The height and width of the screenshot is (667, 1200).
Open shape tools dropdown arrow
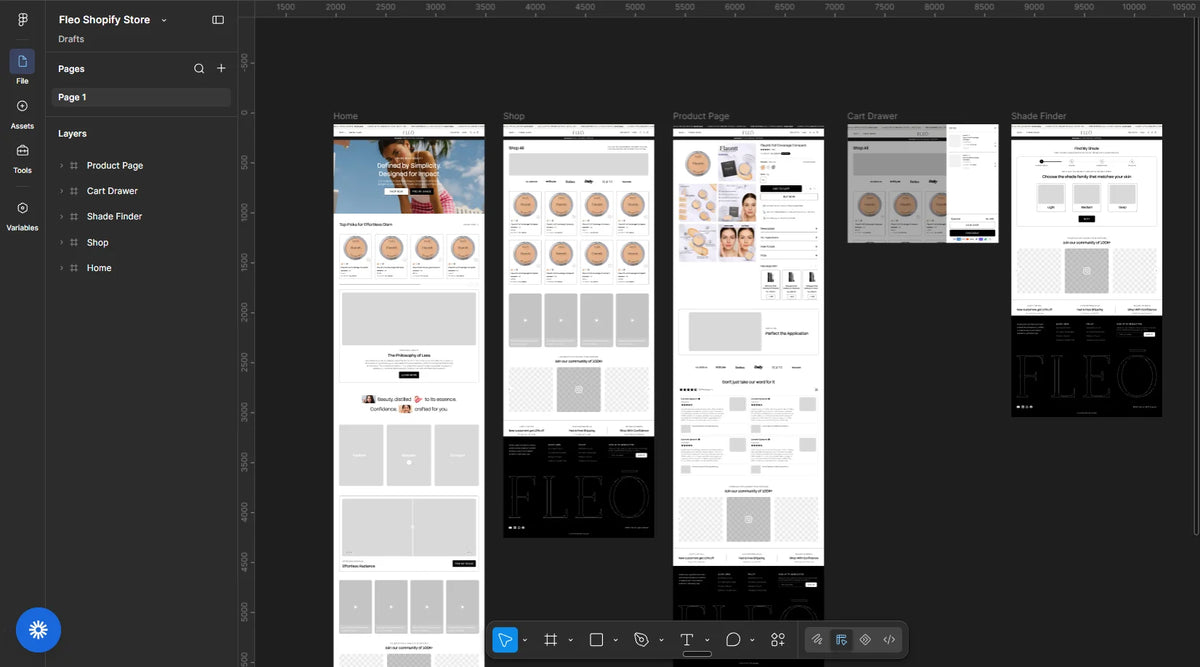click(x=615, y=641)
